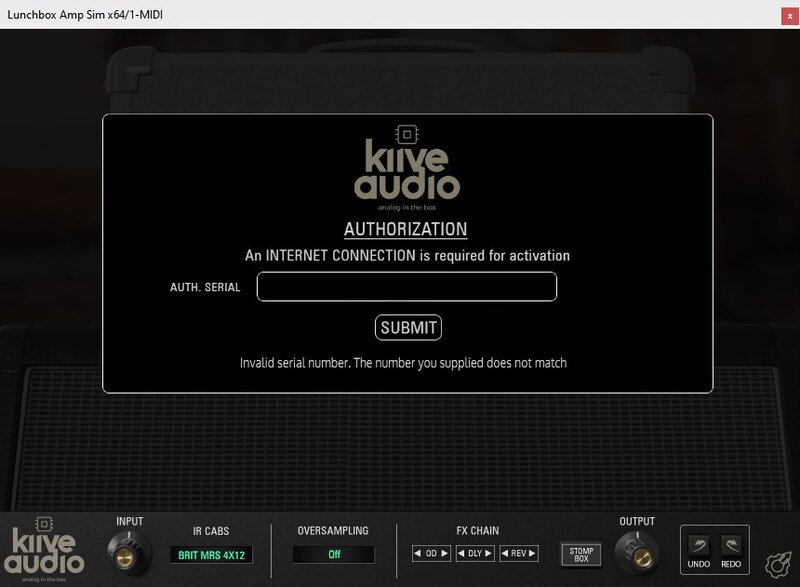800x587 pixels.
Task: Move DLY left in FX chain
Action: pyautogui.click(x=461, y=553)
